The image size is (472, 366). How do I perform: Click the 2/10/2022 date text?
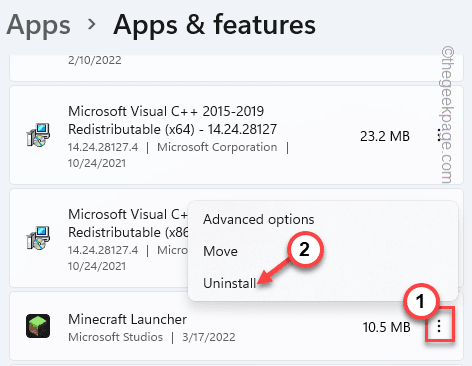pos(95,60)
